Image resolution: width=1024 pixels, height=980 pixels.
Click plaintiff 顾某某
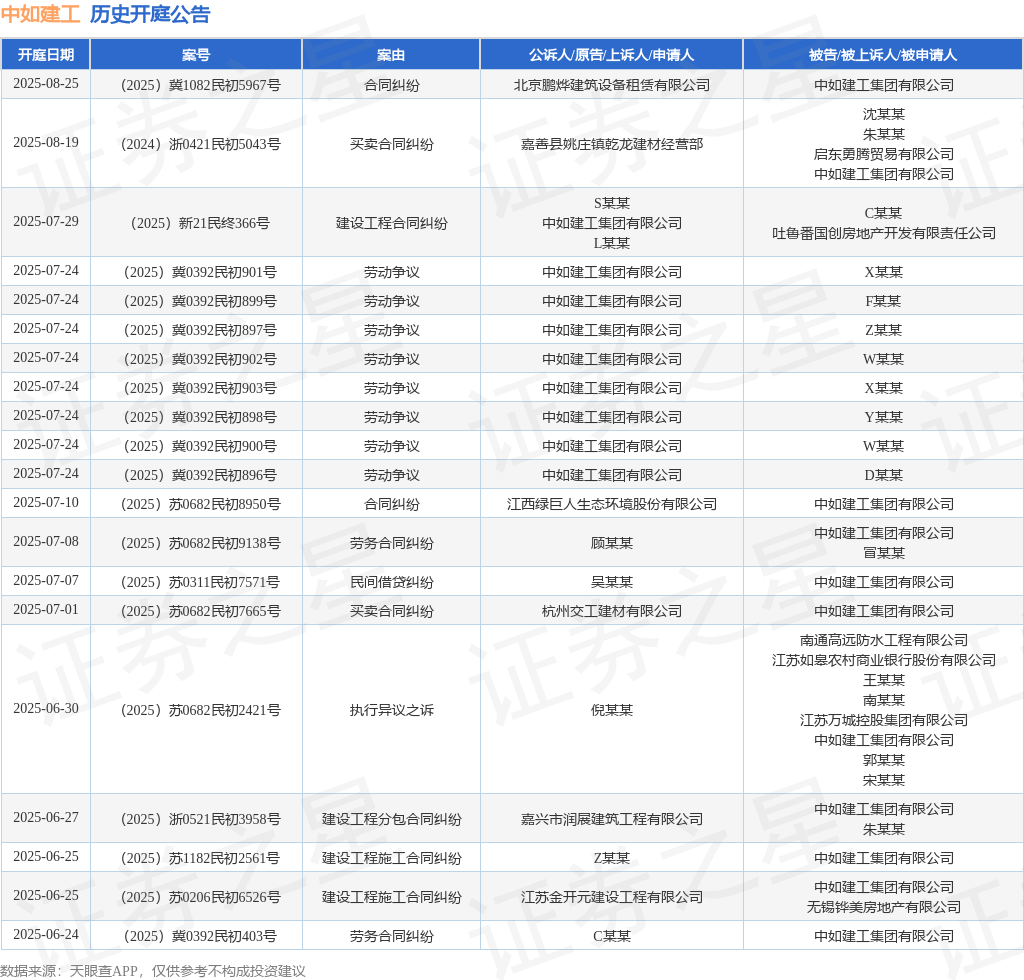(x=611, y=543)
